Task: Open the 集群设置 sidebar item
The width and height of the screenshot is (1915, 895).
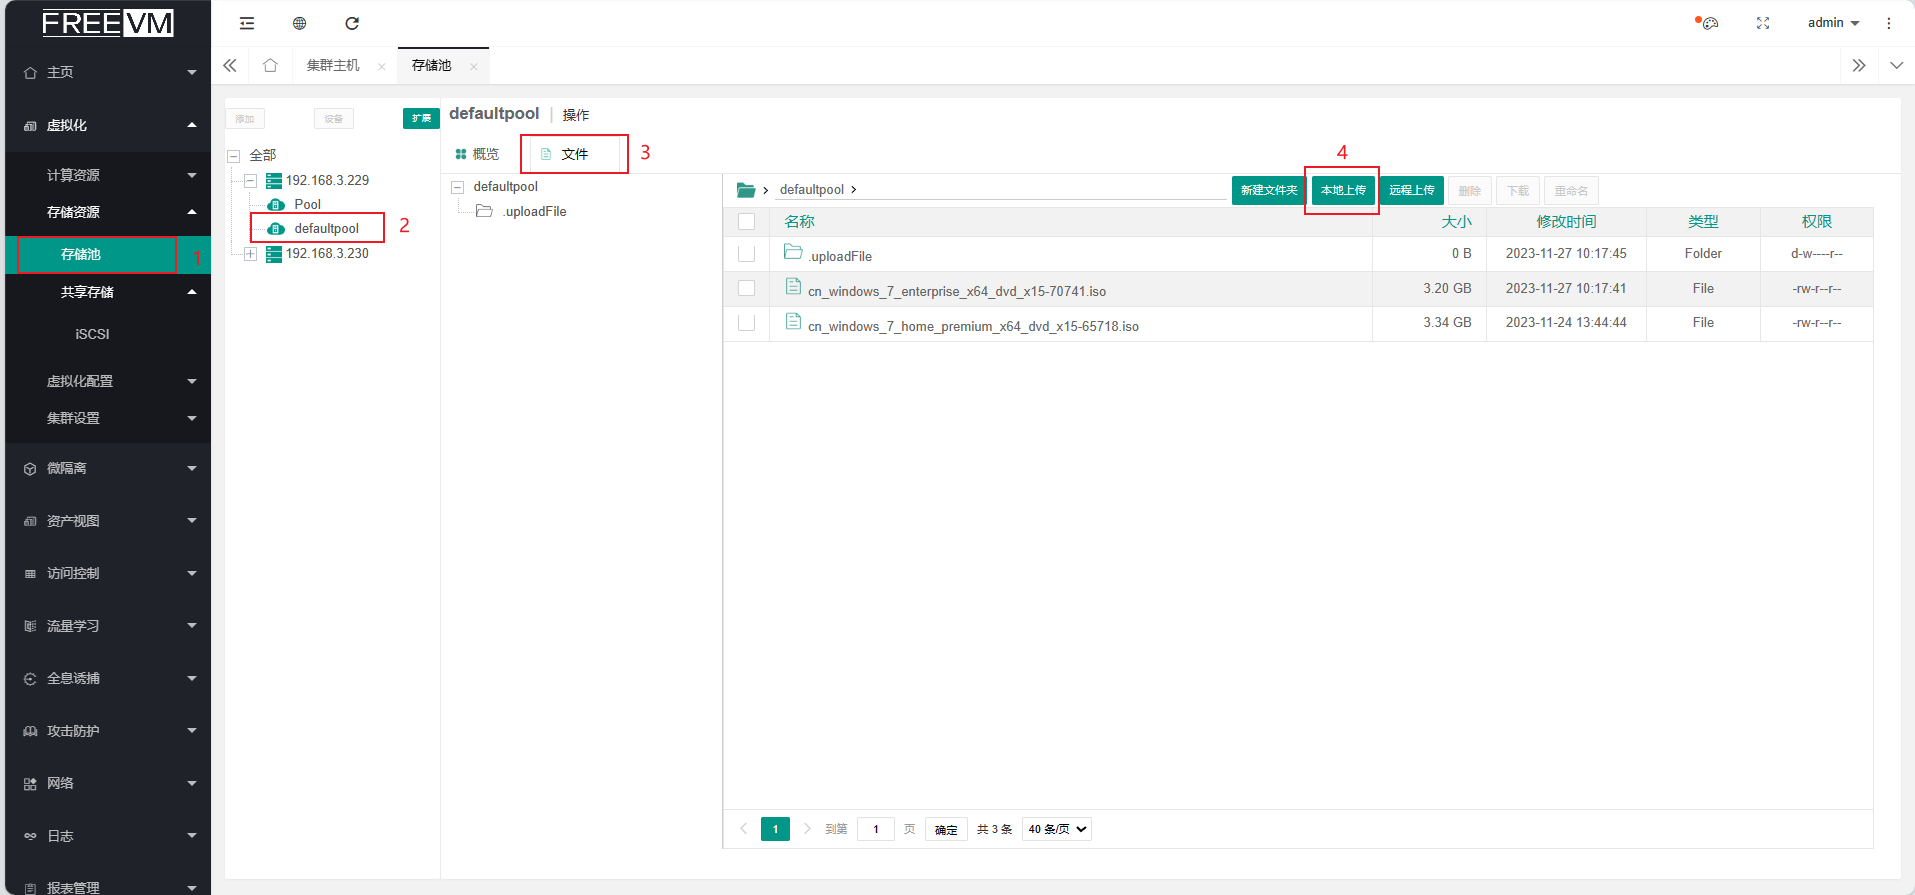Action: tap(108, 418)
